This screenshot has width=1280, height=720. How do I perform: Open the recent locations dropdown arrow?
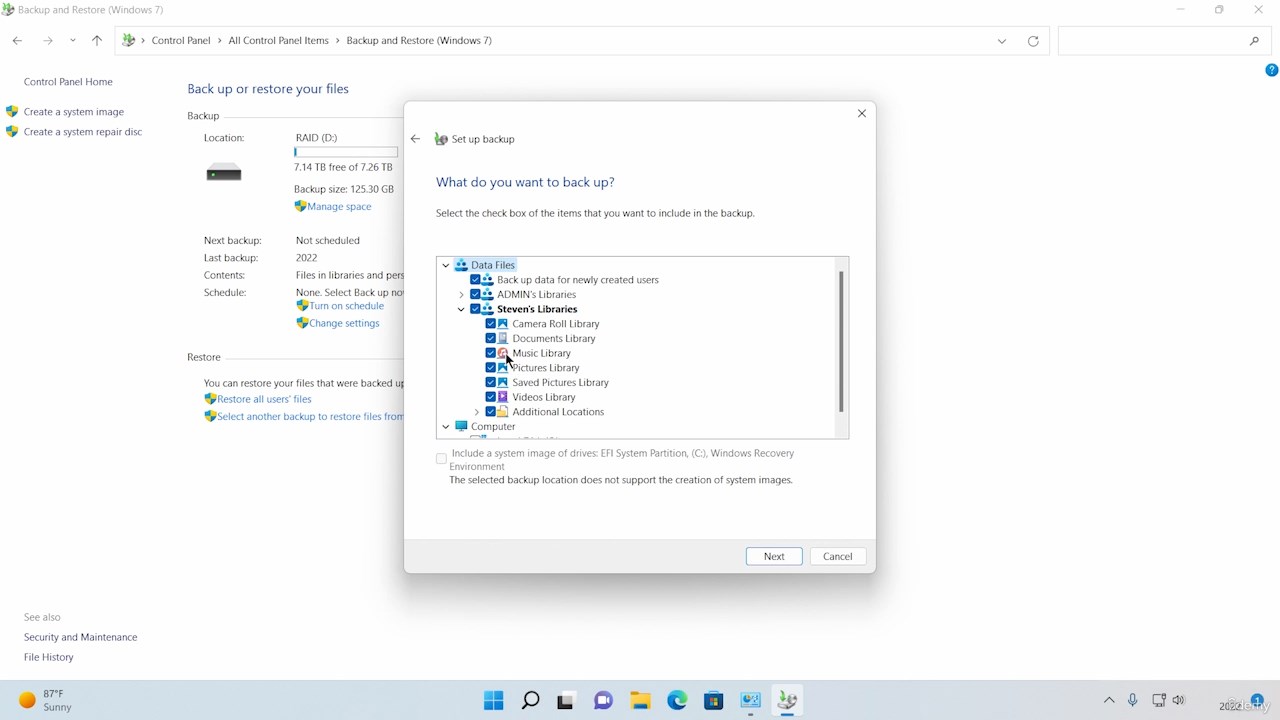[x=73, y=41]
